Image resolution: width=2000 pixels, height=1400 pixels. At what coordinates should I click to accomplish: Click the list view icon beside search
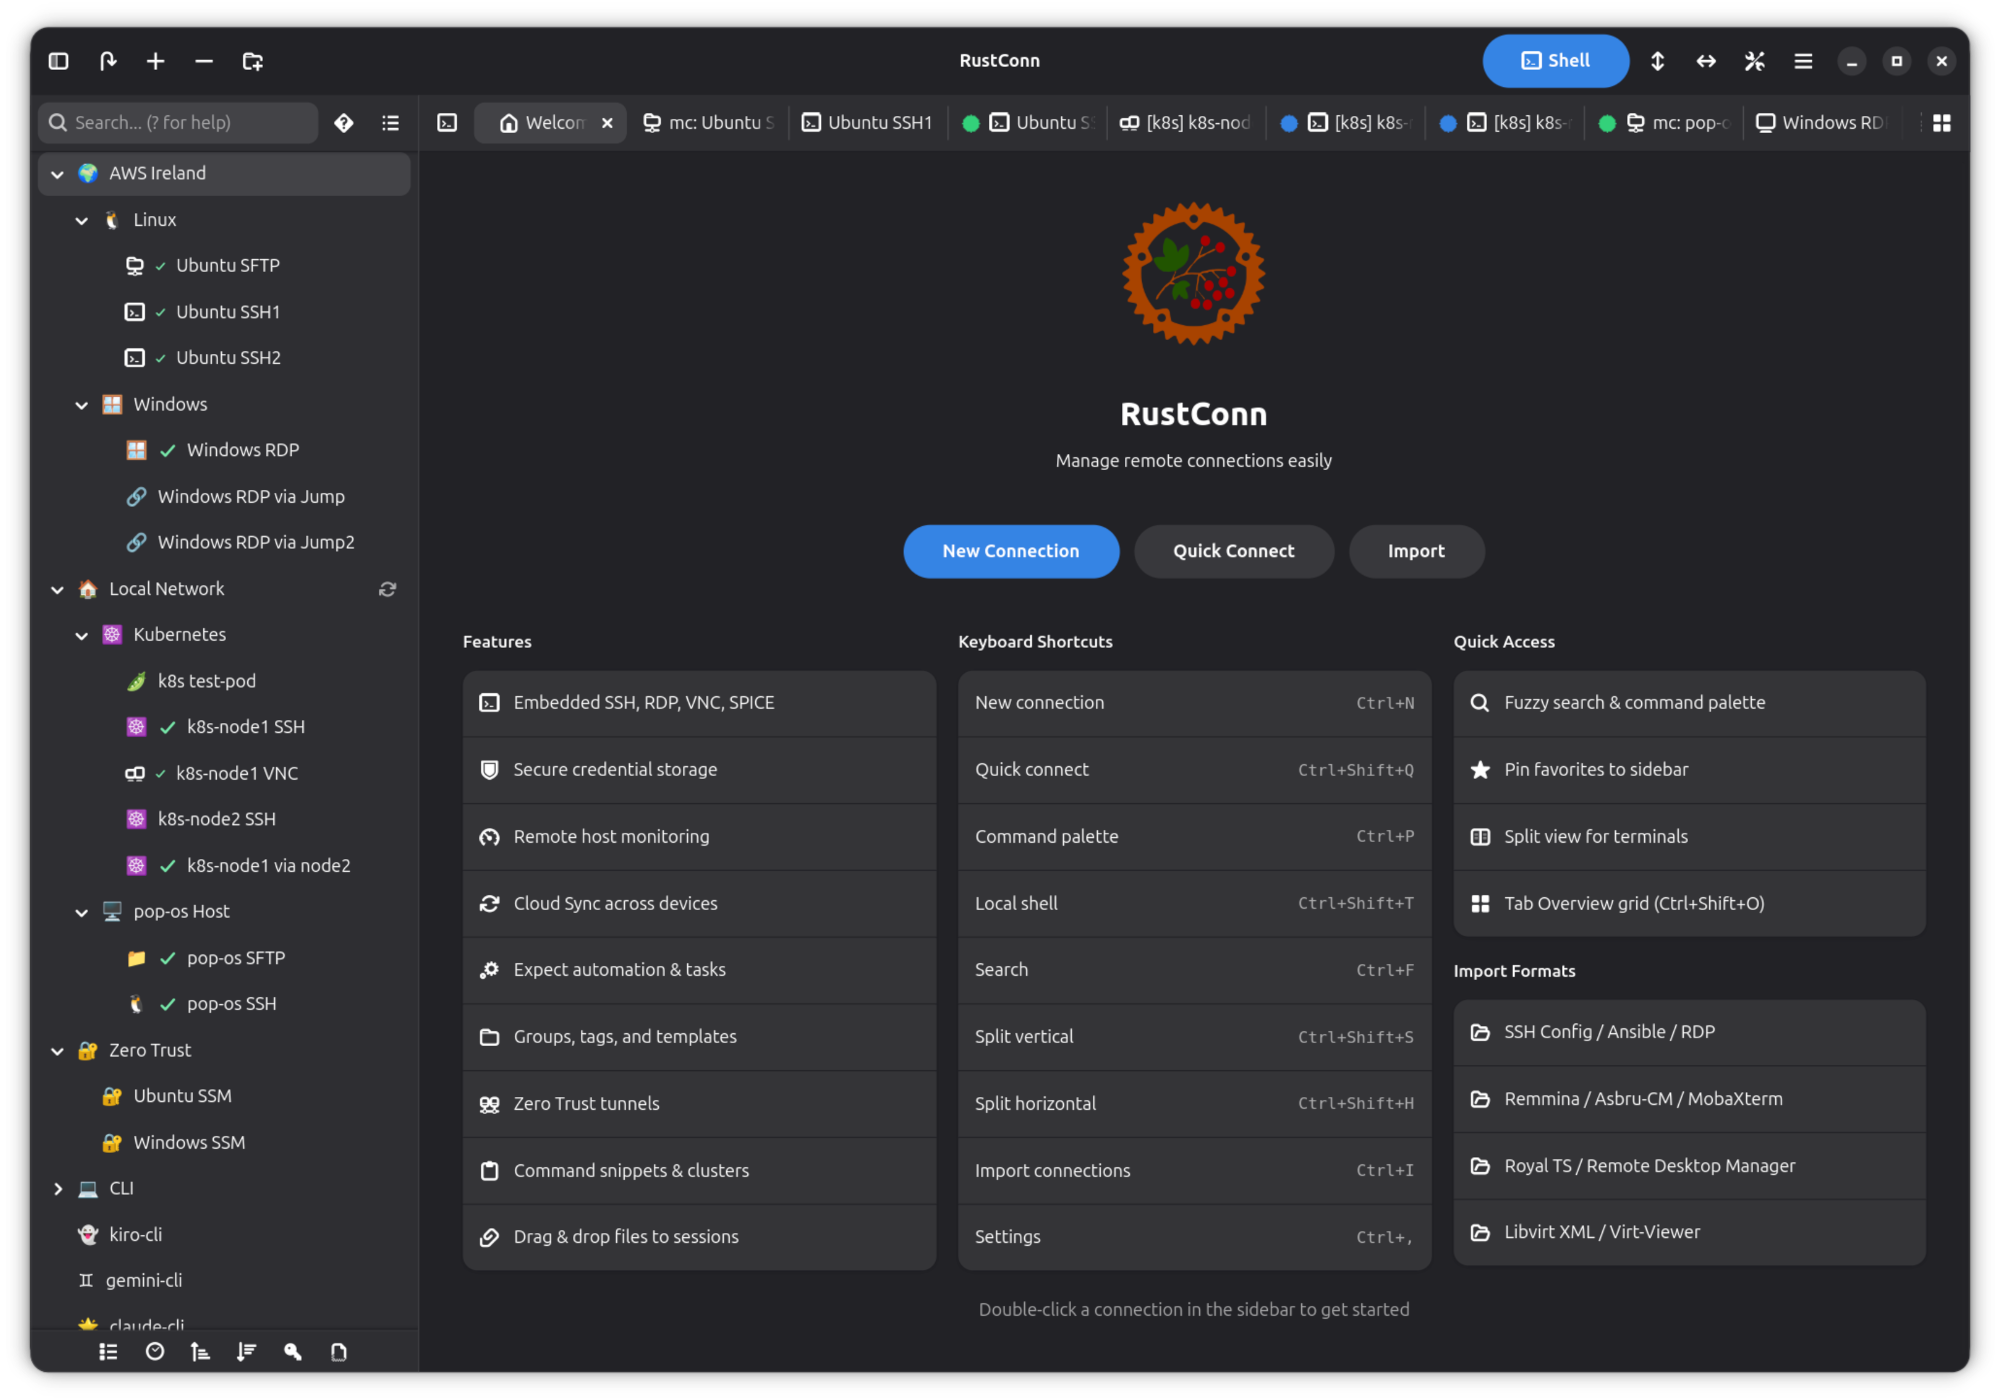click(391, 122)
